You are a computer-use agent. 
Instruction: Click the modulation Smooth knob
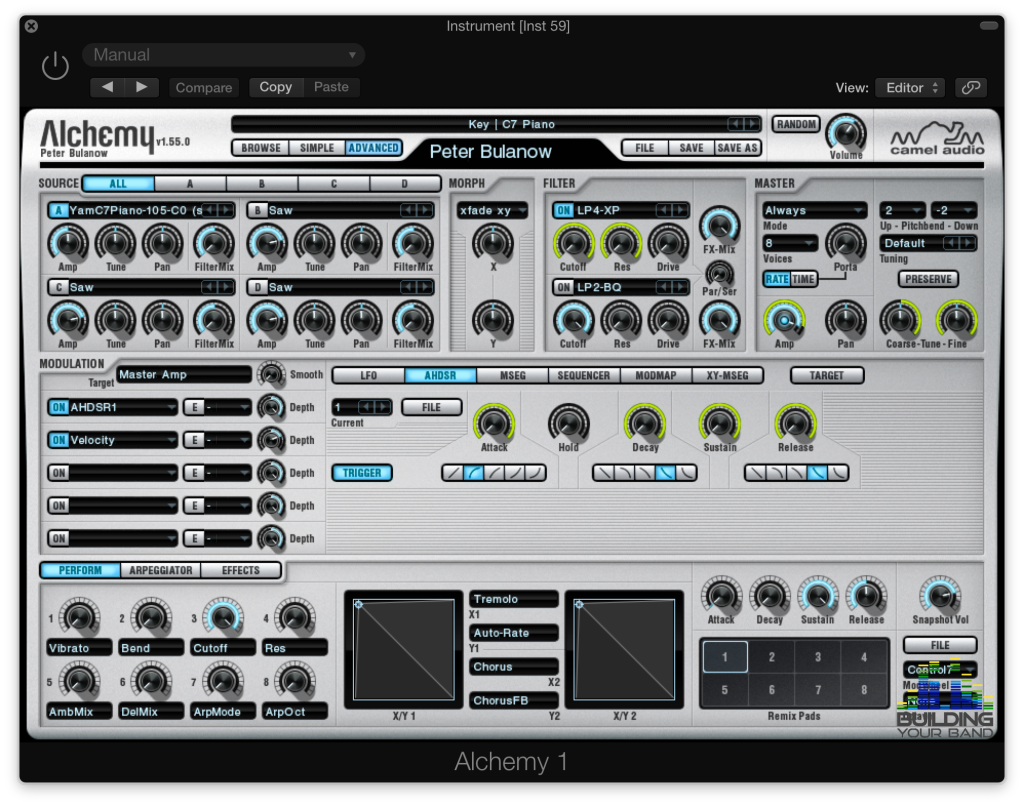271,374
